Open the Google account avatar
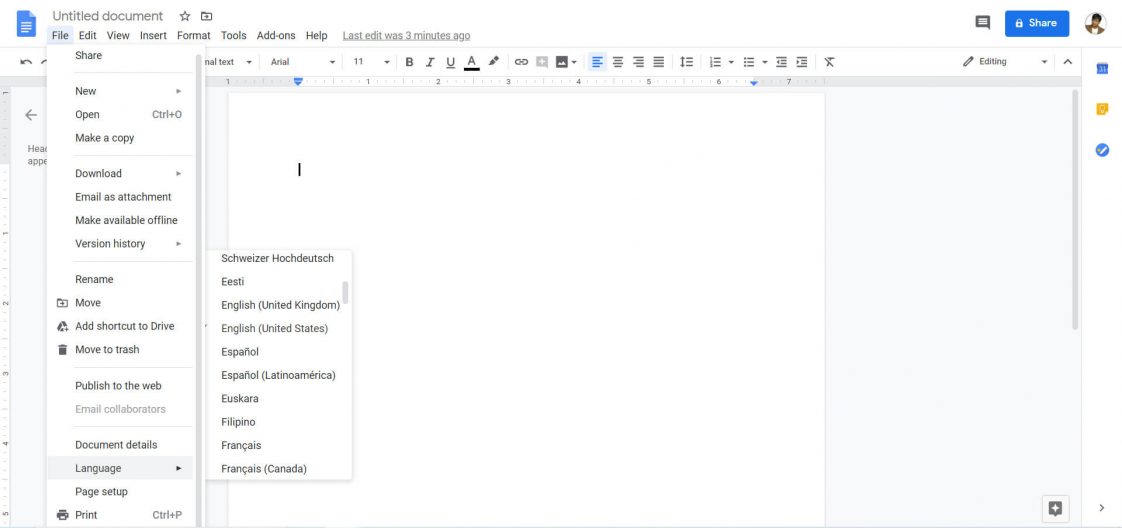The height and width of the screenshot is (528, 1122). tap(1095, 23)
